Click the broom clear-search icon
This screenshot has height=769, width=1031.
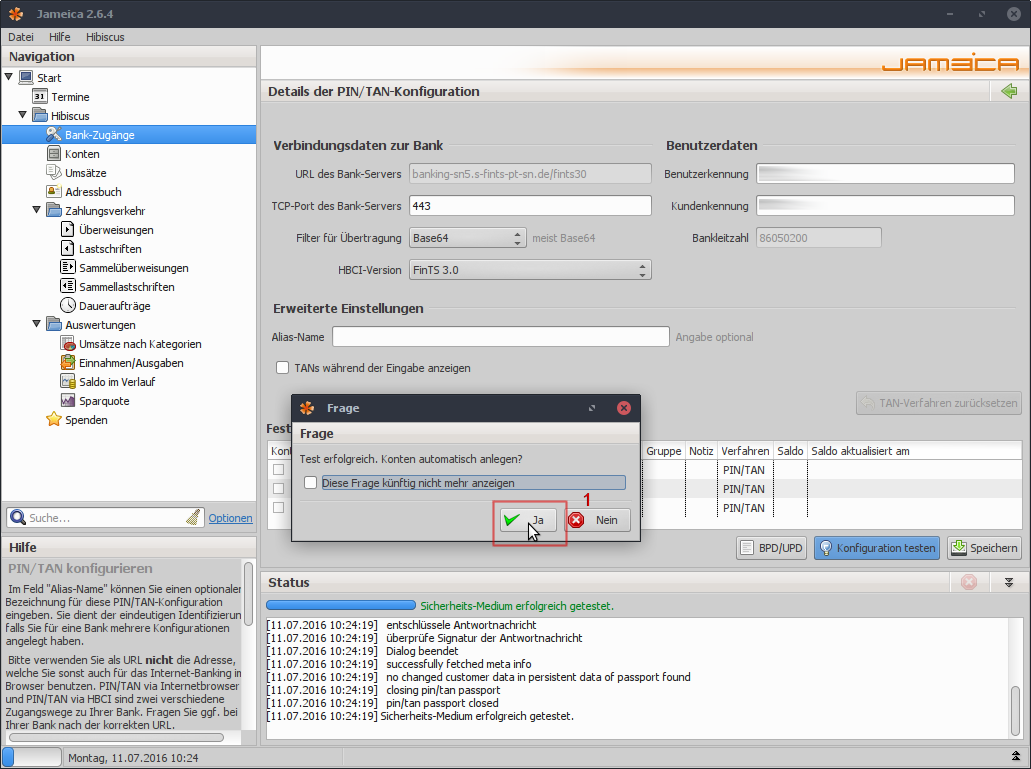(x=193, y=518)
